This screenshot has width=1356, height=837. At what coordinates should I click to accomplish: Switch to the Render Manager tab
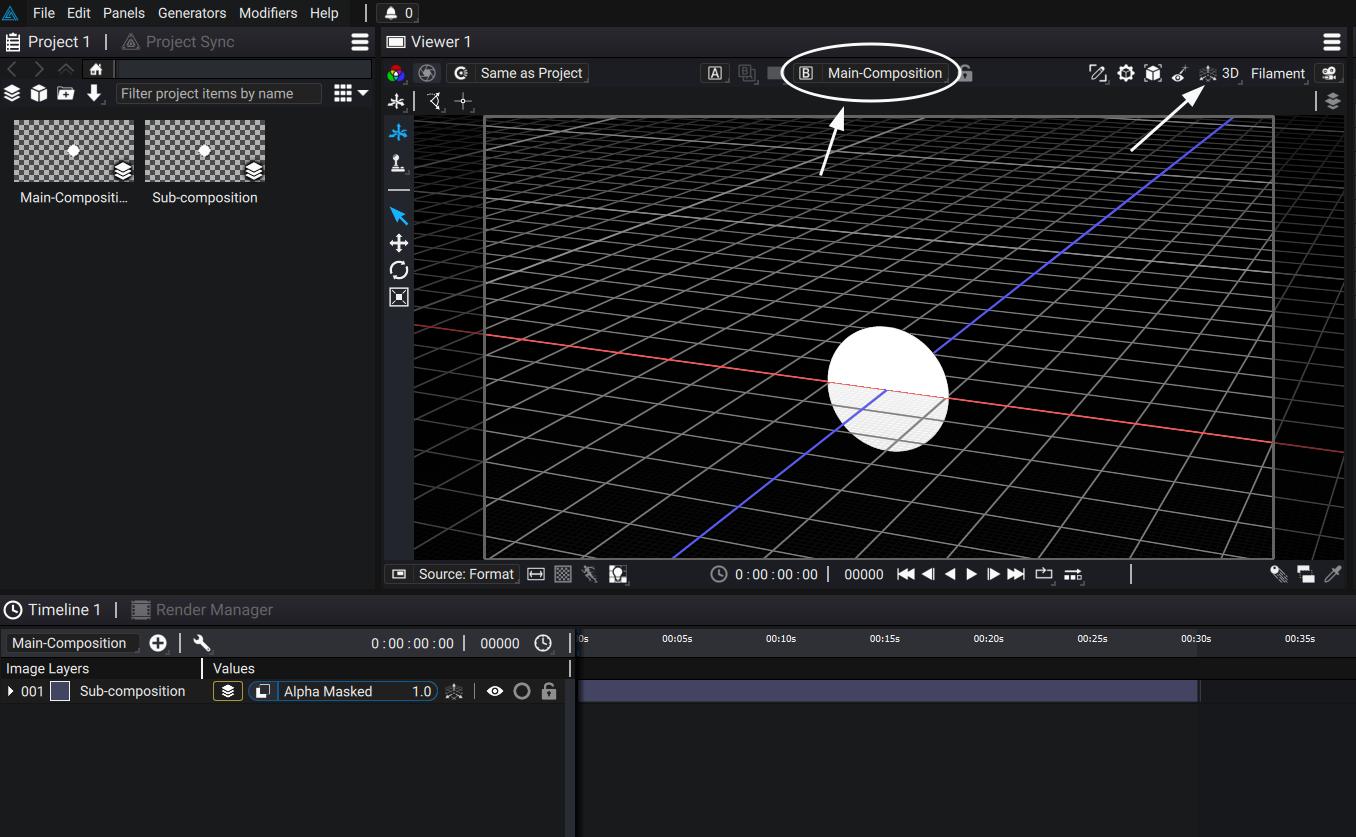tap(202, 610)
